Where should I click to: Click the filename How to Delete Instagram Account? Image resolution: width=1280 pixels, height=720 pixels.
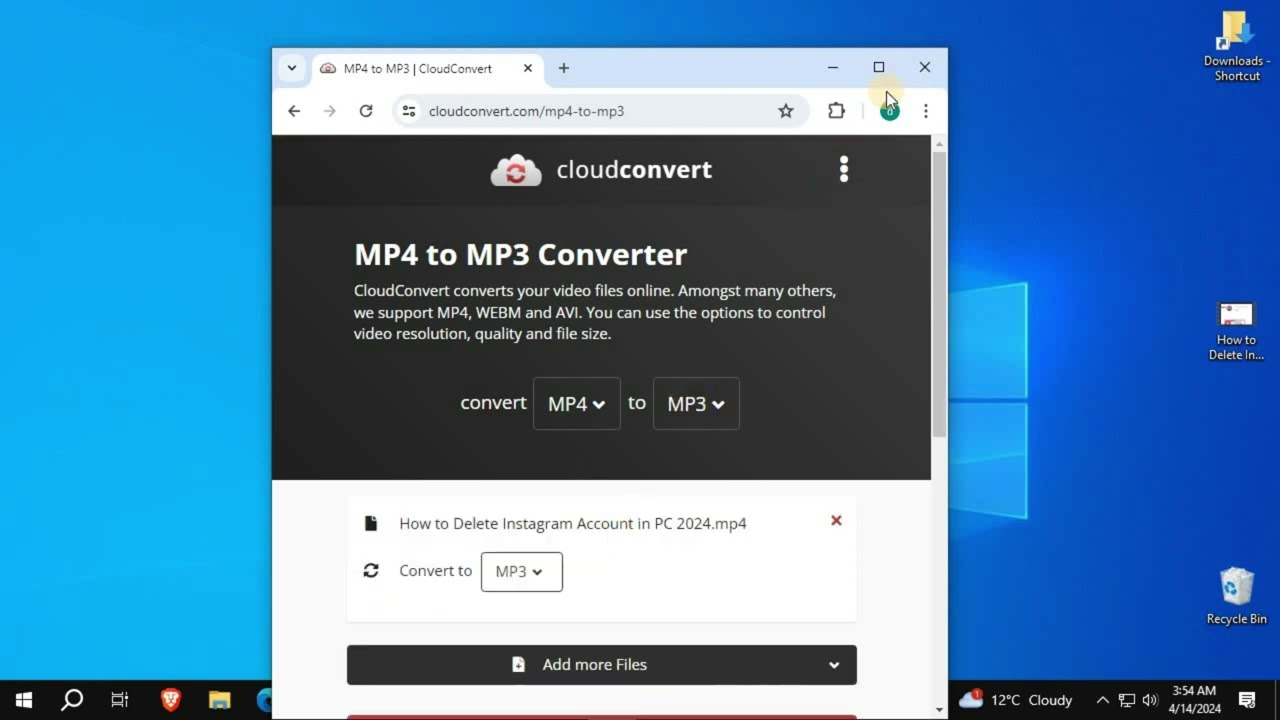[573, 523]
